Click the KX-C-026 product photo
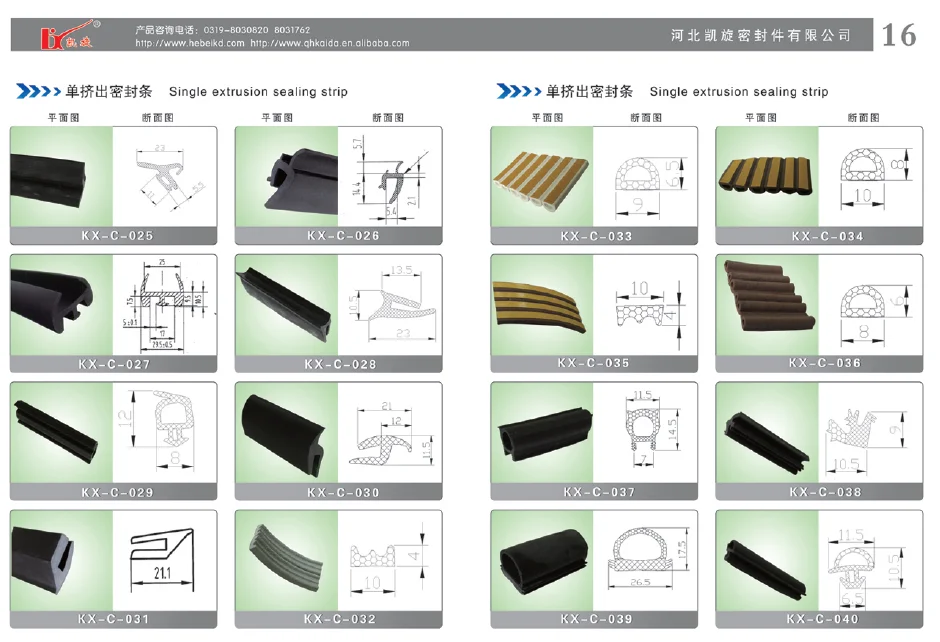This screenshot has height=642, width=940. point(287,177)
